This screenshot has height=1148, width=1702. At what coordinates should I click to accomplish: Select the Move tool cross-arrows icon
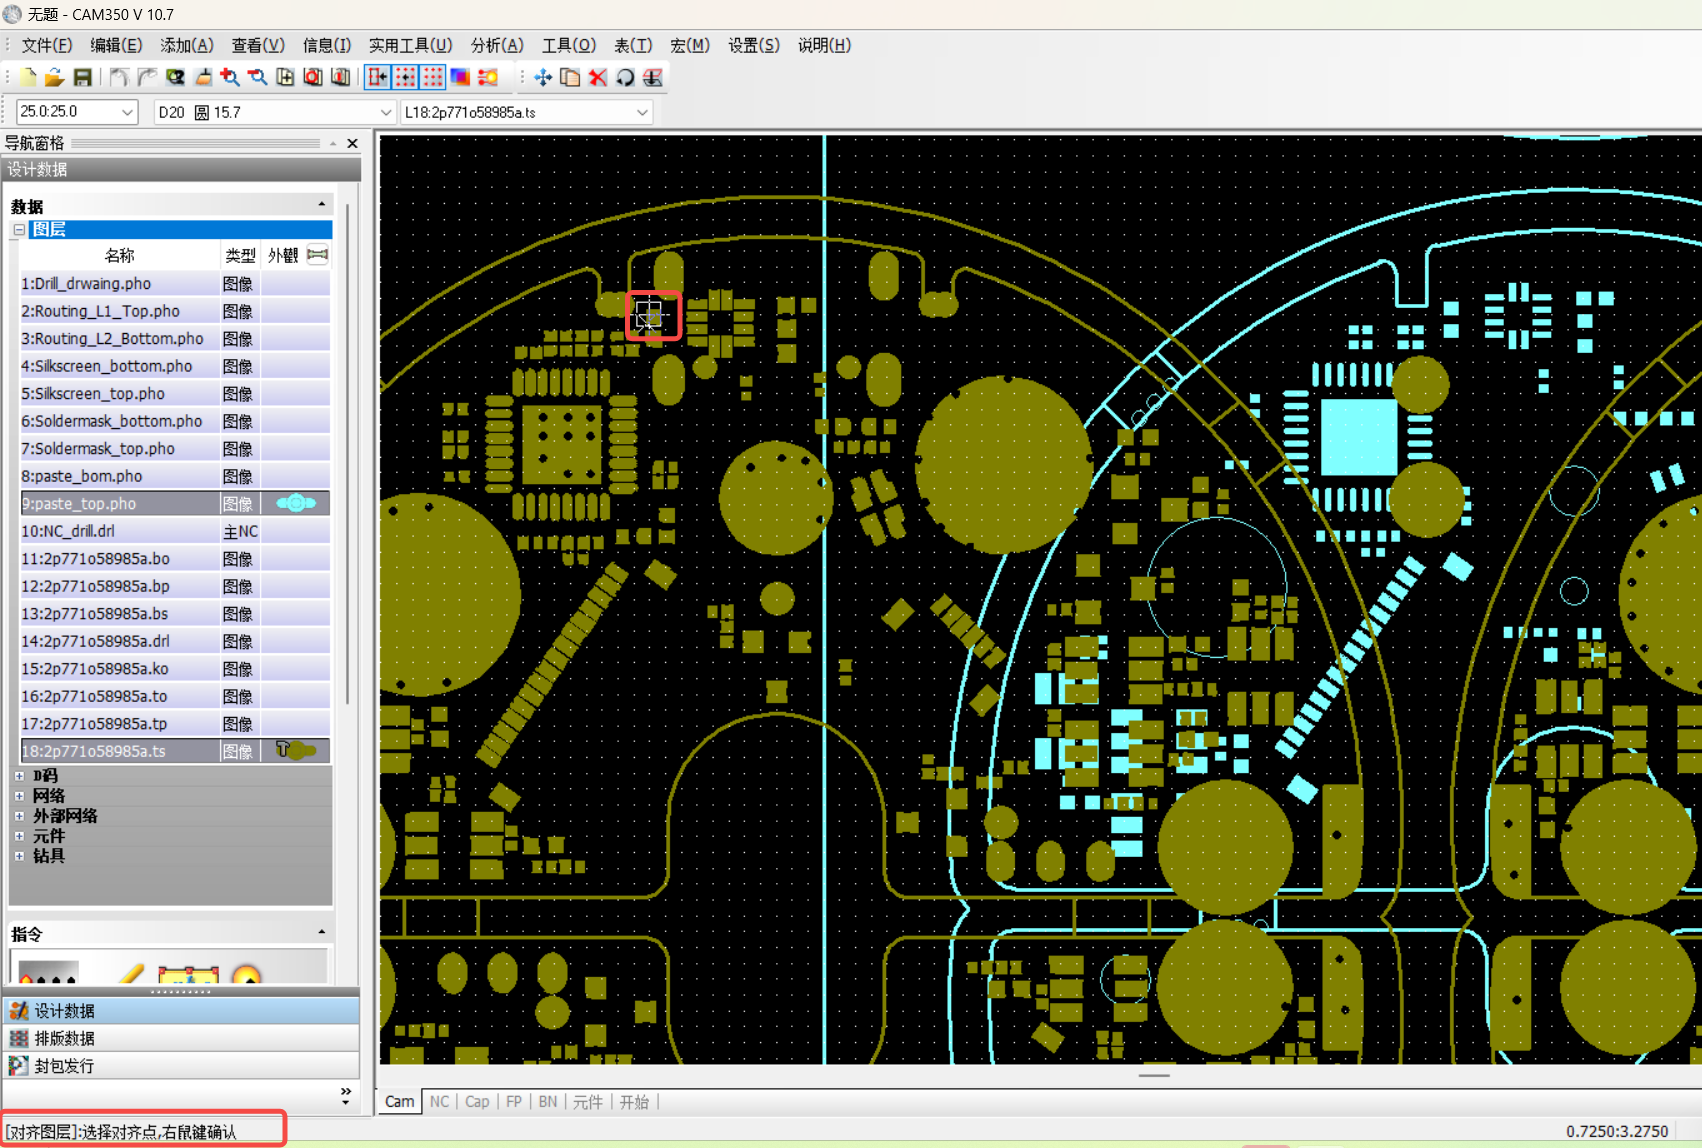(x=543, y=77)
